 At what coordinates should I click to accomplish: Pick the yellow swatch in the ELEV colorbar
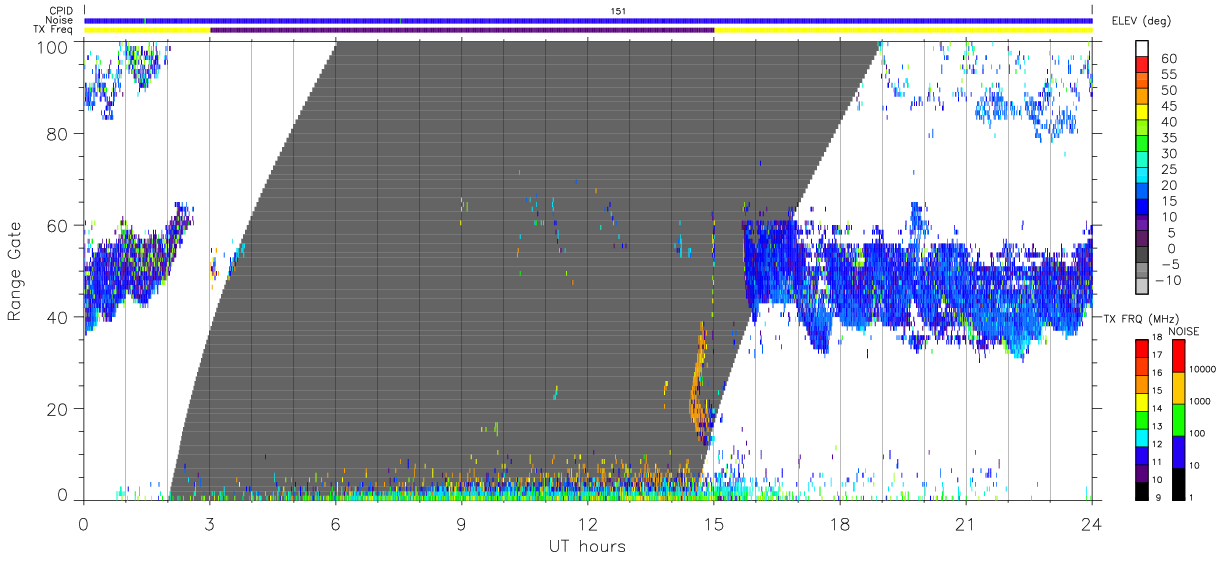1143,113
